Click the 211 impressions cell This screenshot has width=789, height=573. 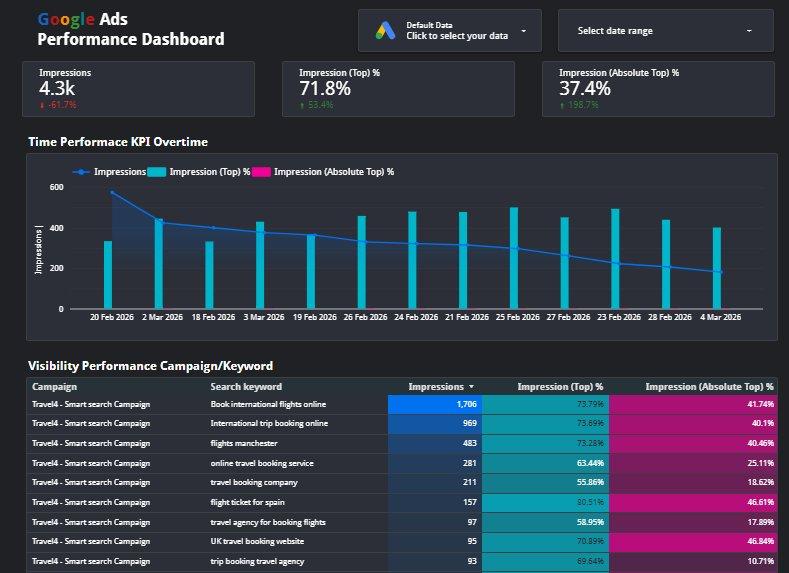point(435,482)
